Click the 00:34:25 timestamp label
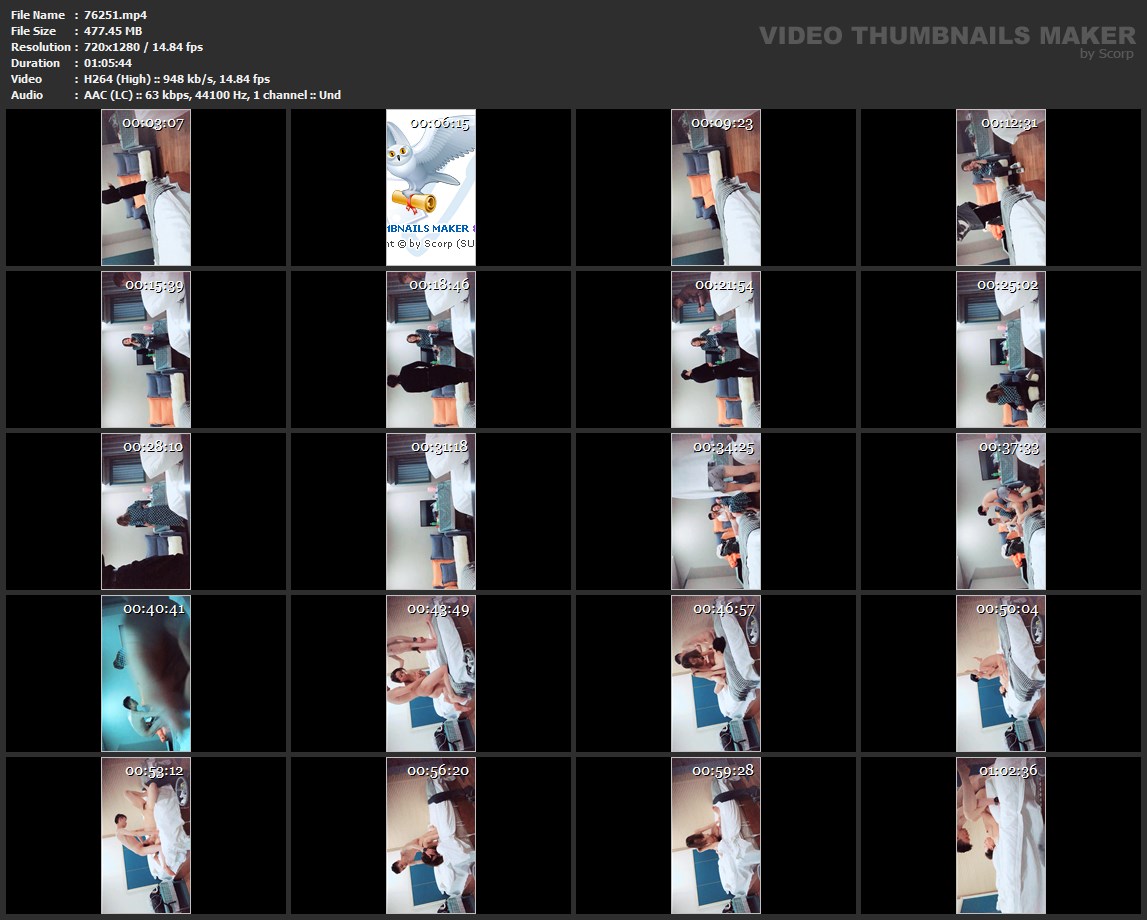 pyautogui.click(x=724, y=447)
